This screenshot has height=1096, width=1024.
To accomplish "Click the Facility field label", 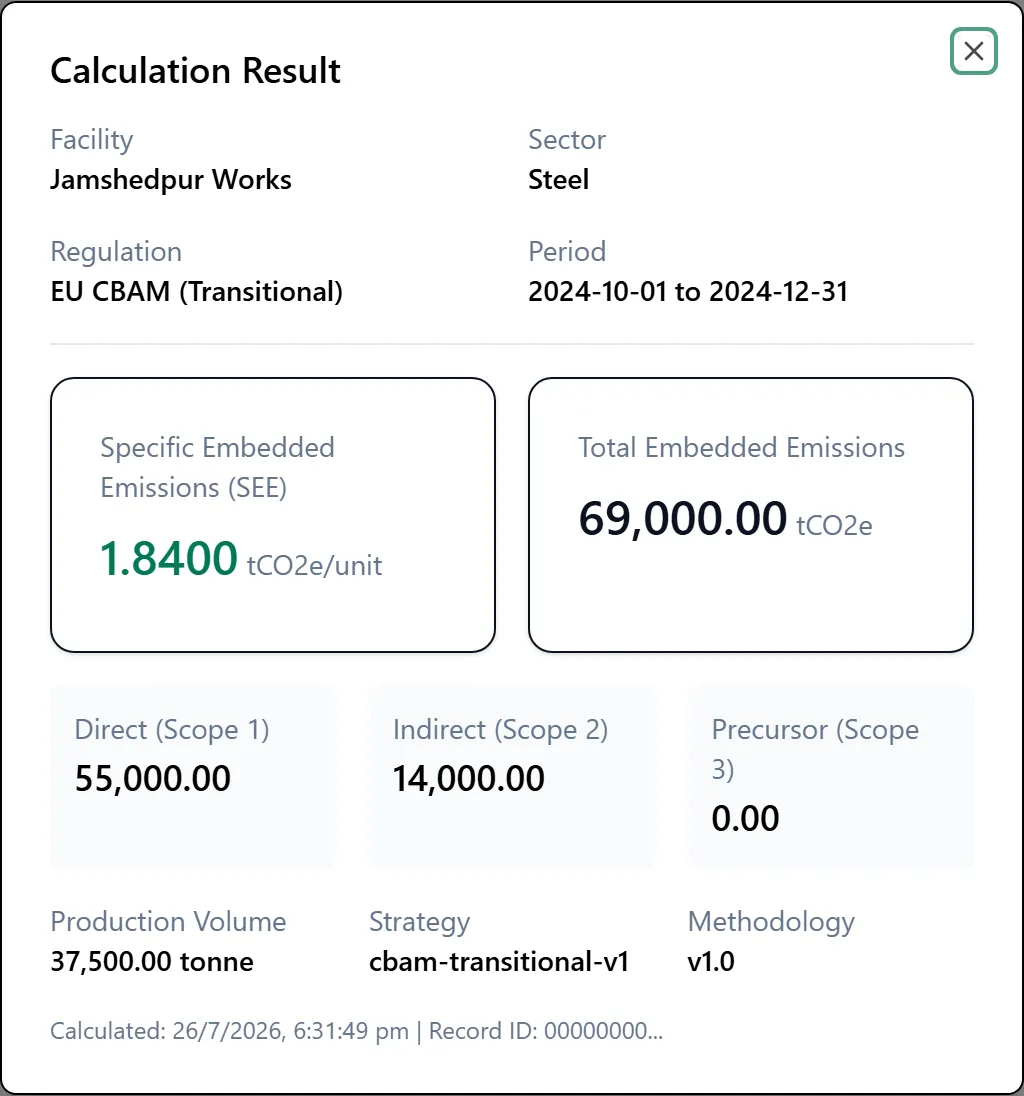I will tap(92, 140).
